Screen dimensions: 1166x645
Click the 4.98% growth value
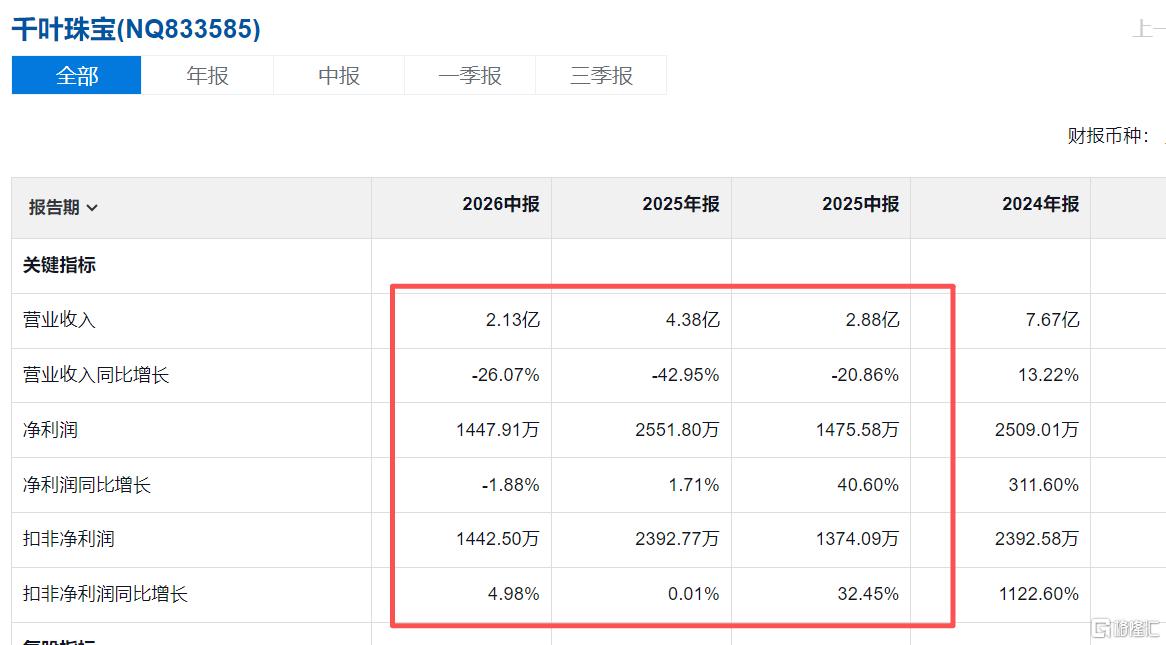(x=515, y=594)
